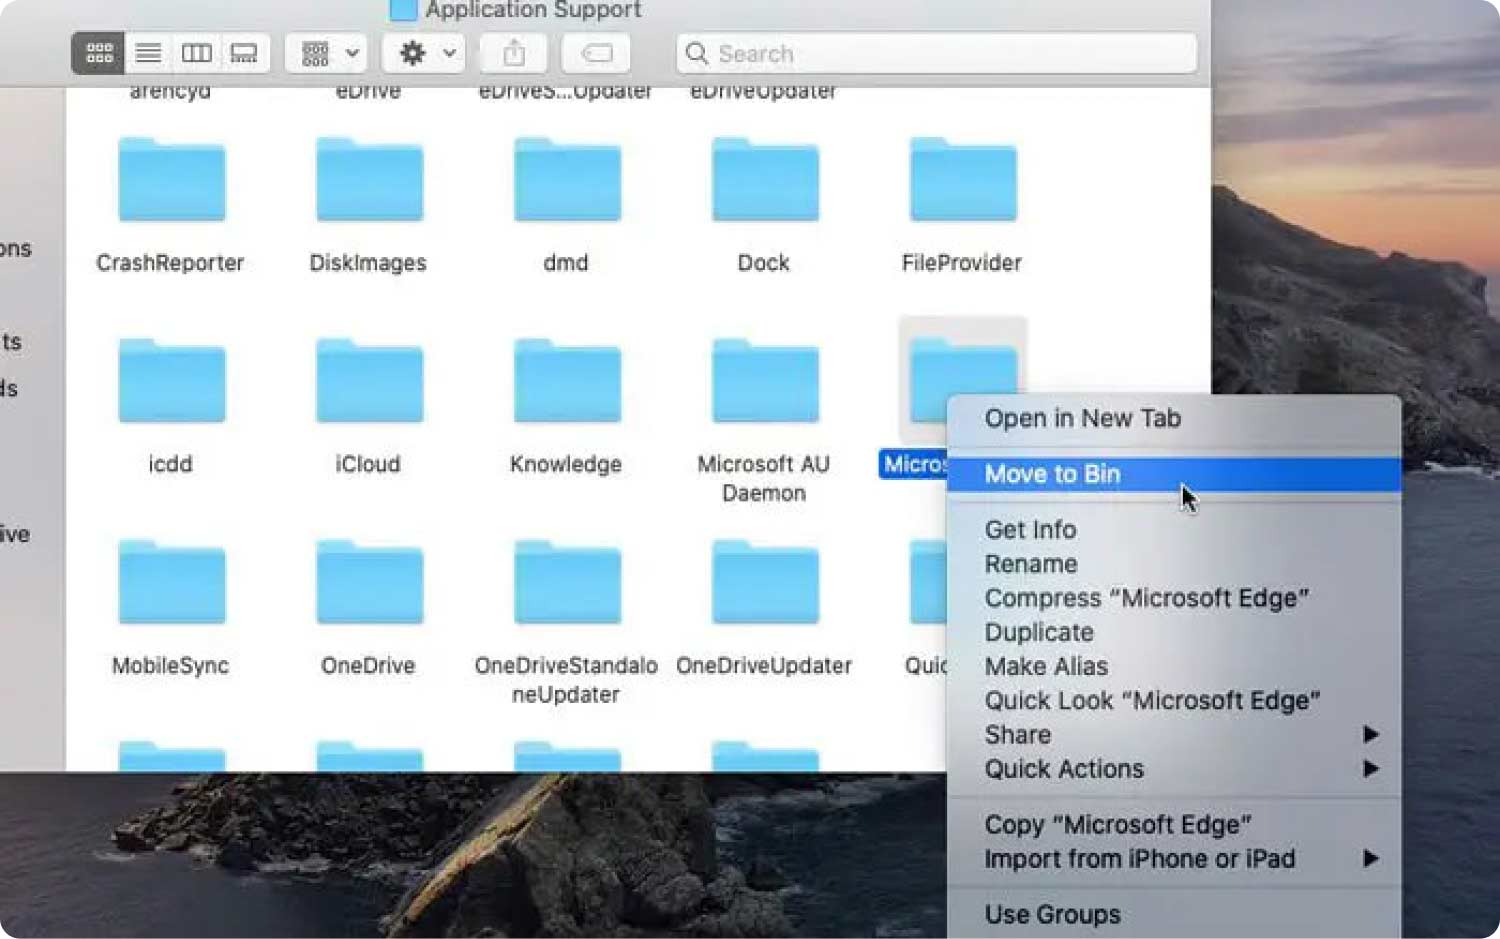
Task: Click the OneDriveUpdater folder name
Action: pyautogui.click(x=764, y=666)
